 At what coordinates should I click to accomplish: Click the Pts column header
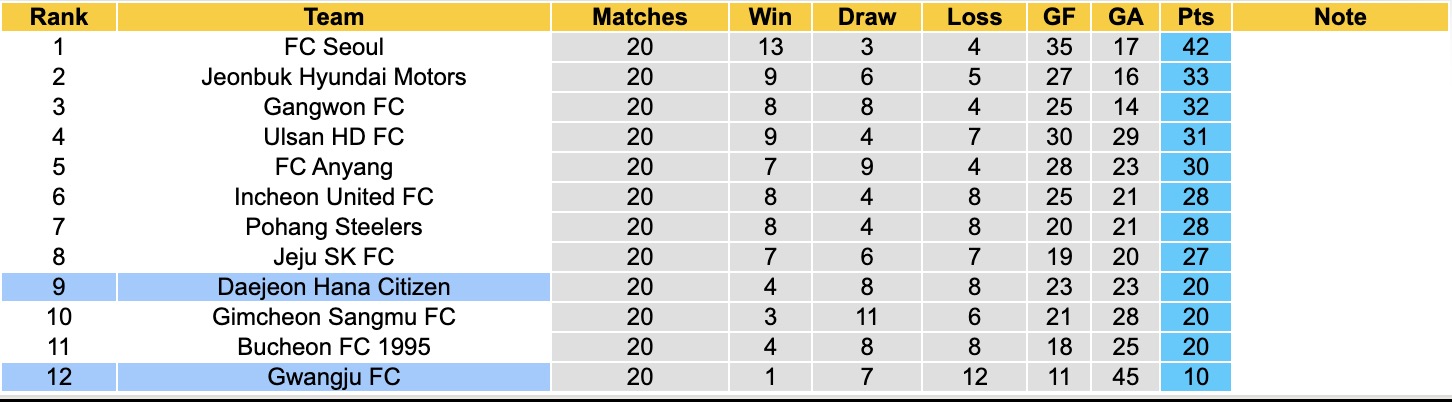click(x=1195, y=17)
